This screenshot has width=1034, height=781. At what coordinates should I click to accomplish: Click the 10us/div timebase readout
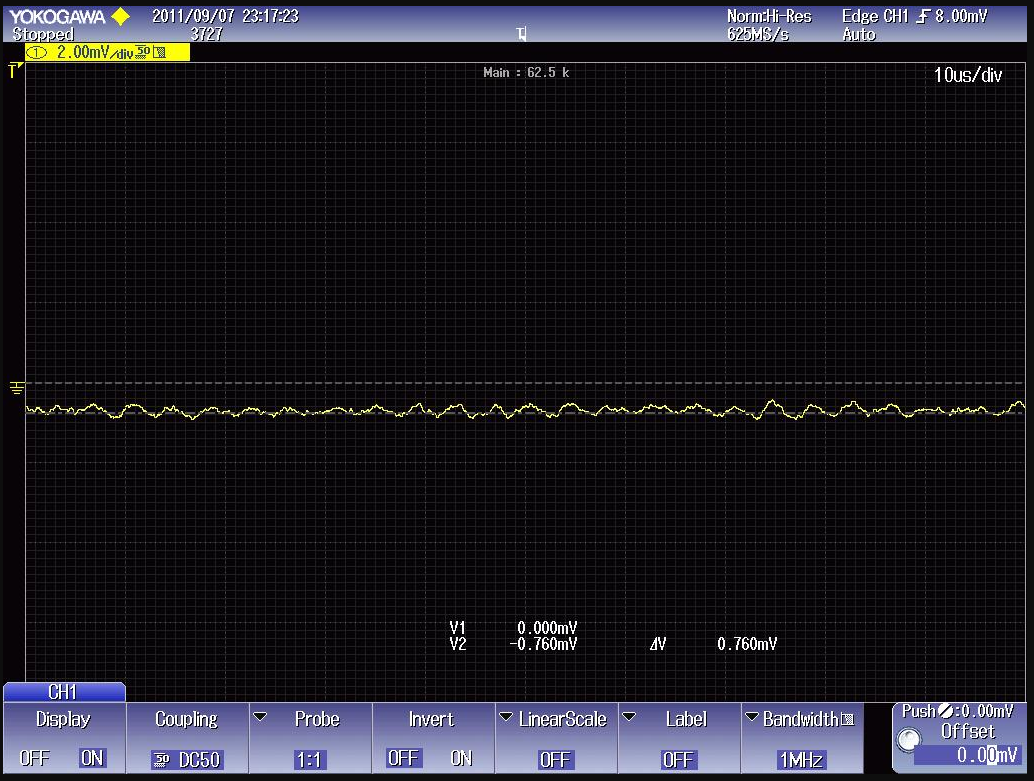pyautogui.click(x=967, y=75)
